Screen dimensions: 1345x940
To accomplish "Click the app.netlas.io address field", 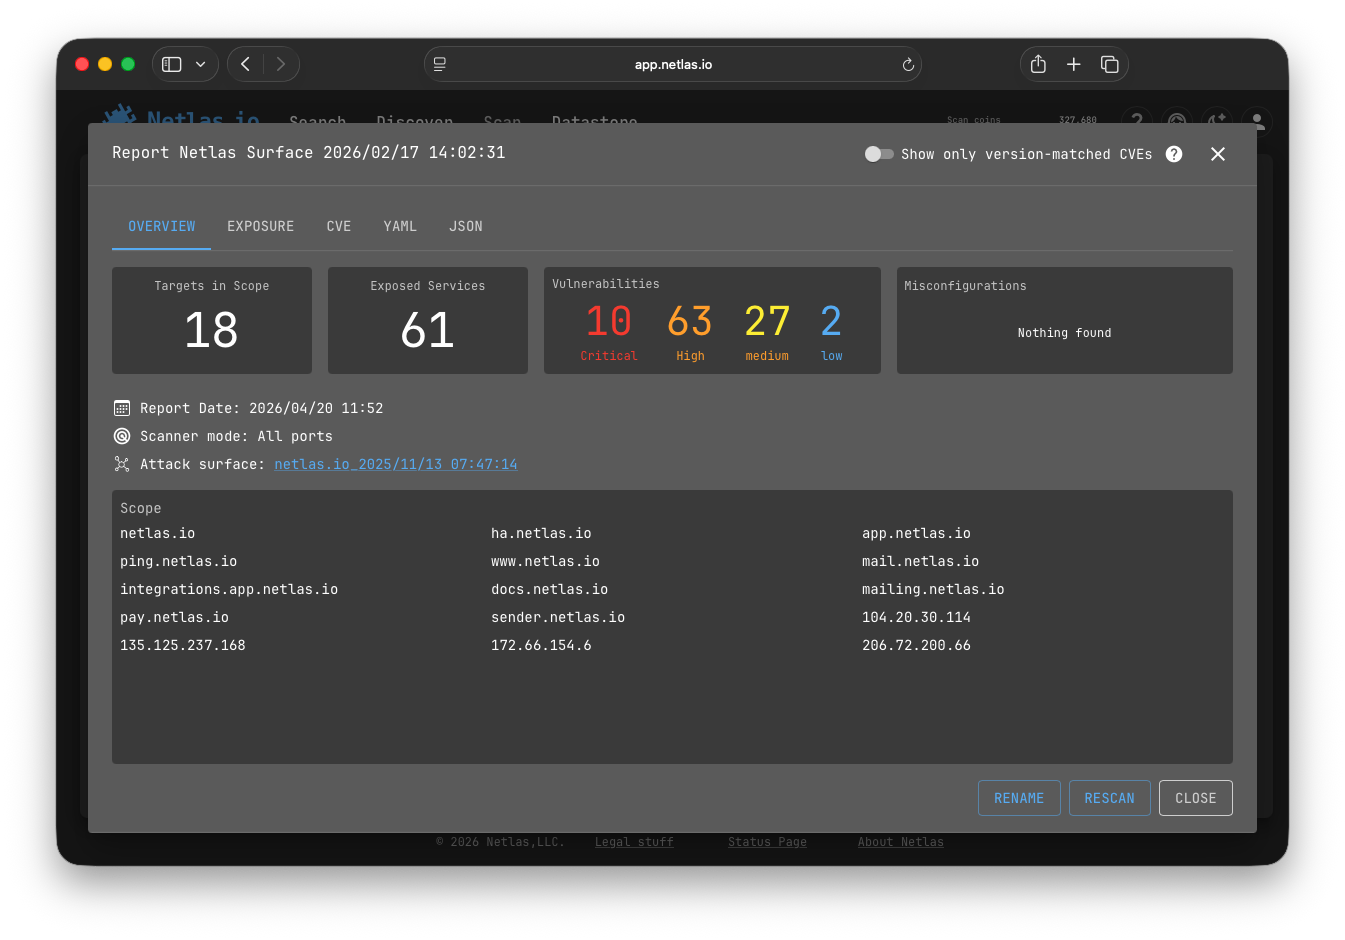I will click(673, 64).
